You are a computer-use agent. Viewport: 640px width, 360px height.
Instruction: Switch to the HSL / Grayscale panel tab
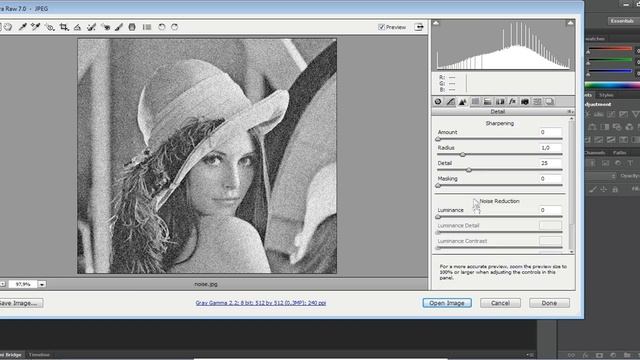click(x=476, y=102)
